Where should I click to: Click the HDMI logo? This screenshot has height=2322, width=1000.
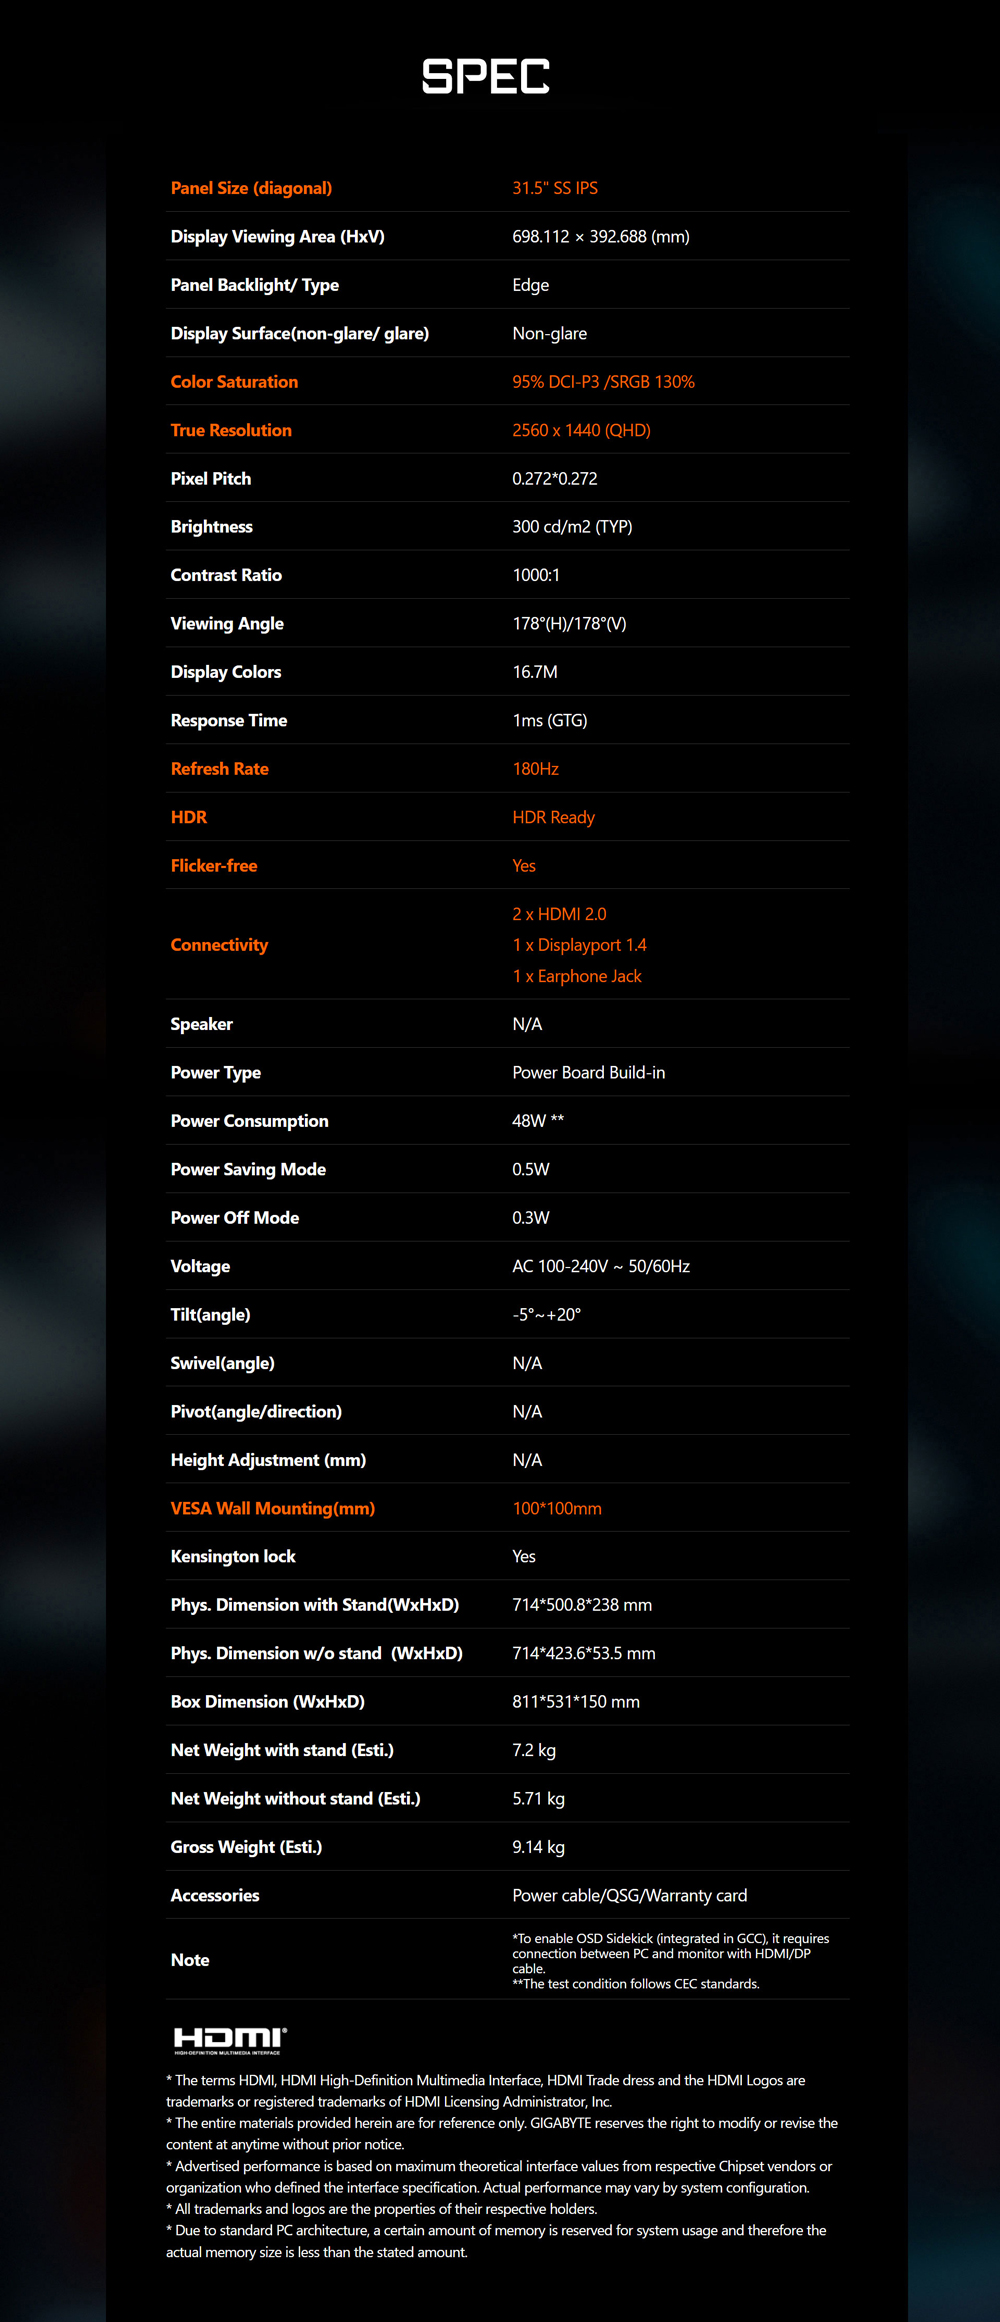click(230, 2039)
